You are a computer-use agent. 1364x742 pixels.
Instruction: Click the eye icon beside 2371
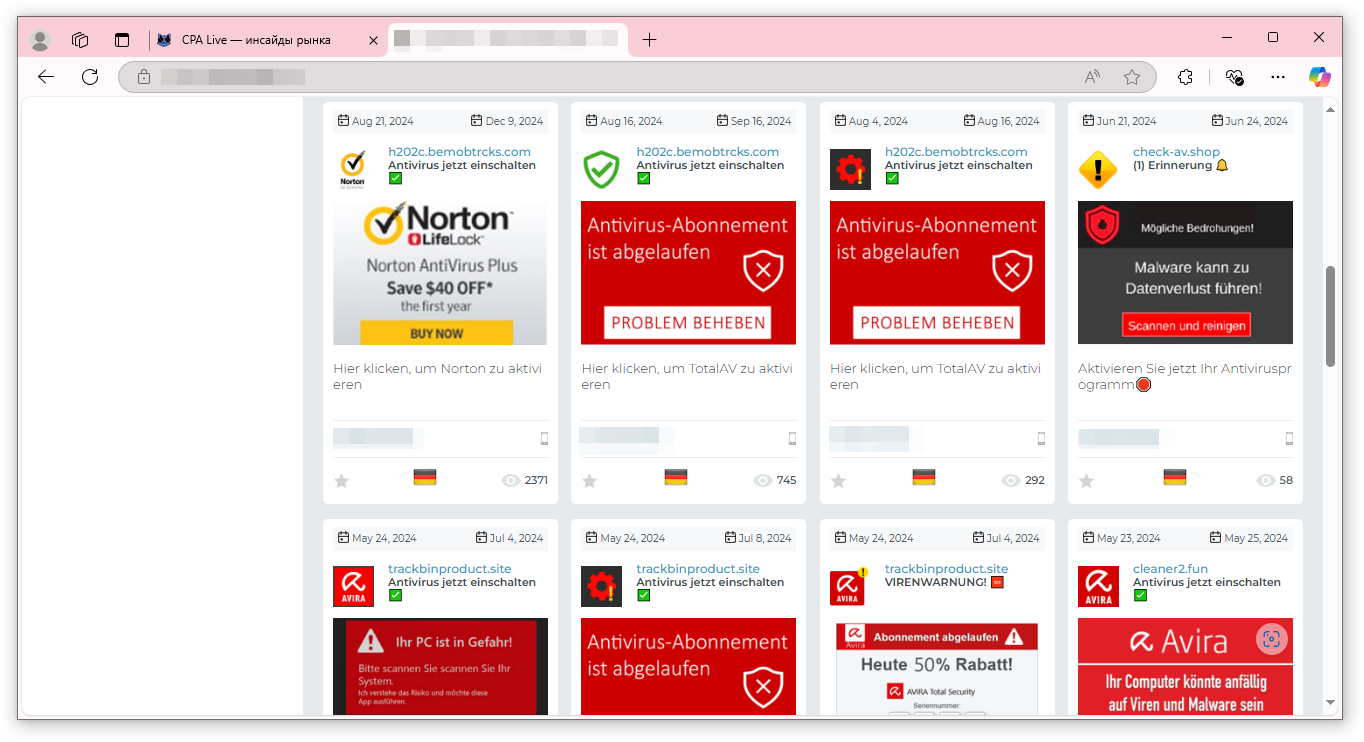[x=511, y=481]
